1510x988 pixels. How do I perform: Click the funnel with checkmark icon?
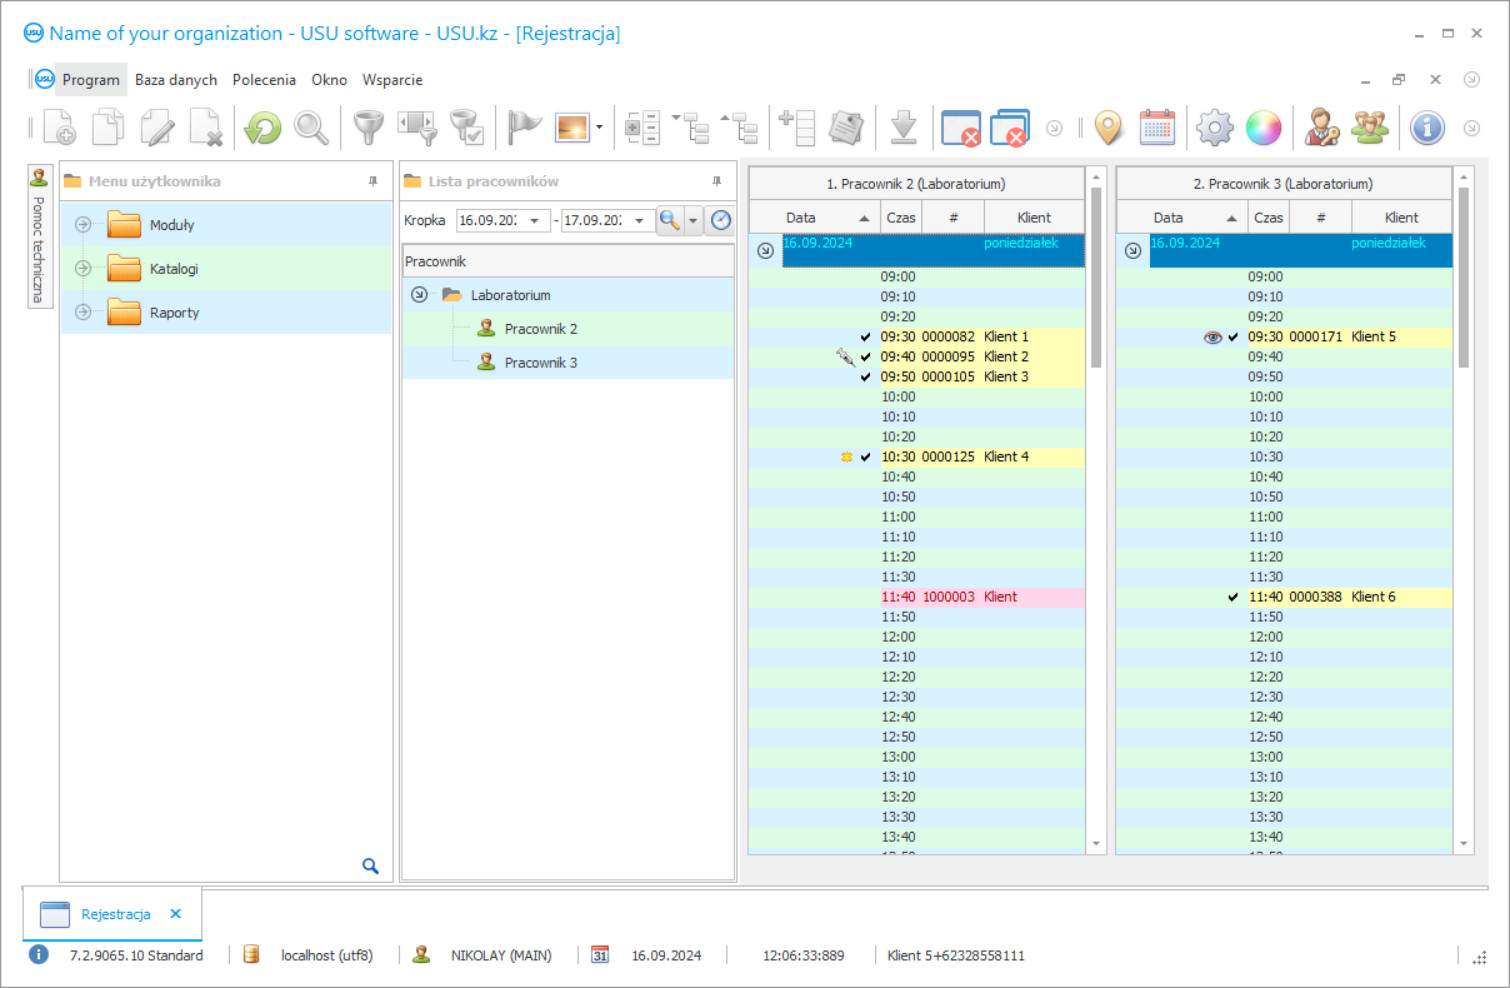[x=466, y=128]
